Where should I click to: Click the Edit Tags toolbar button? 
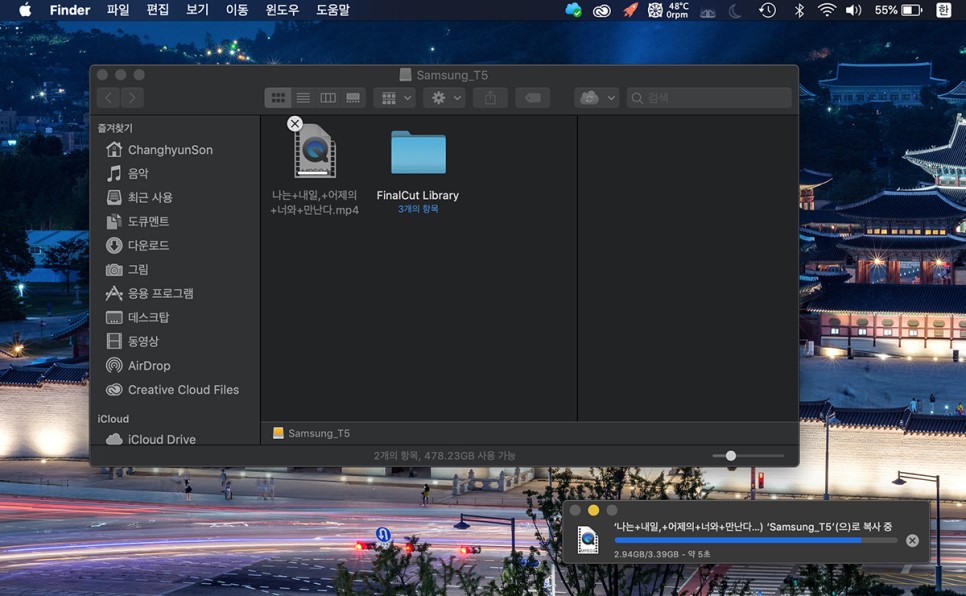pos(533,97)
